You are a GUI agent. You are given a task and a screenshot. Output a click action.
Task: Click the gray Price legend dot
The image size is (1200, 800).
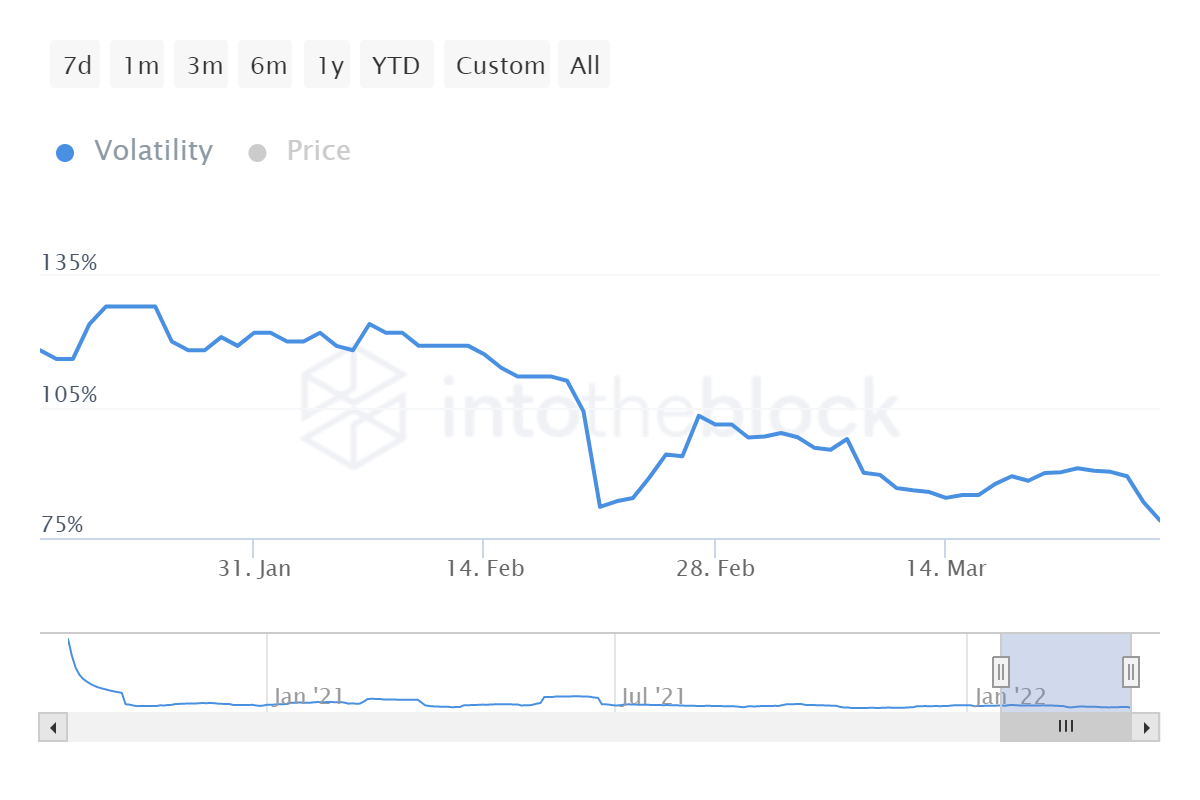(257, 151)
